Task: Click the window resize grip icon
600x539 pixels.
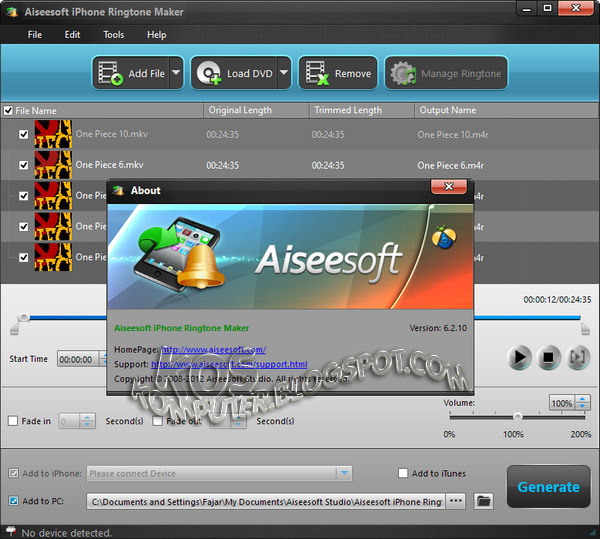Action: tap(593, 532)
